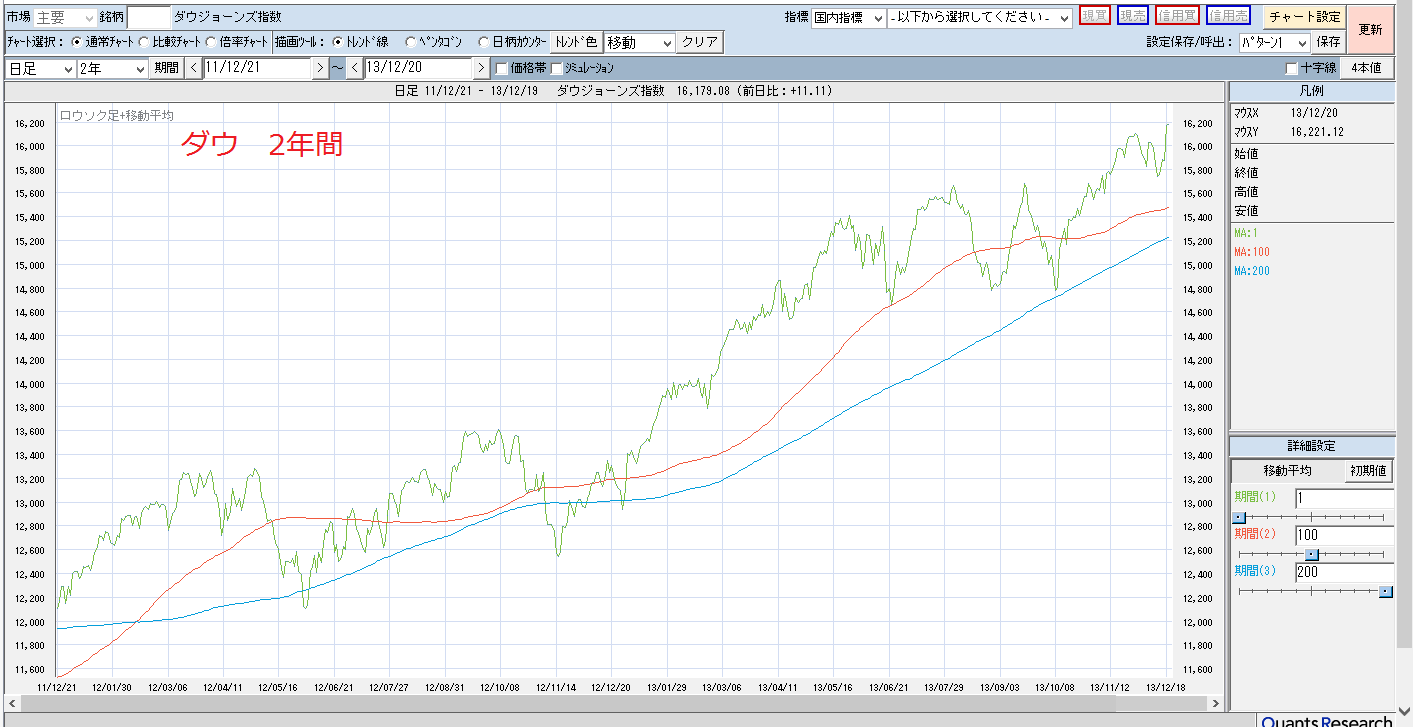Click the 期間(3) value field showing 200
The image size is (1417, 727).
tap(1344, 572)
